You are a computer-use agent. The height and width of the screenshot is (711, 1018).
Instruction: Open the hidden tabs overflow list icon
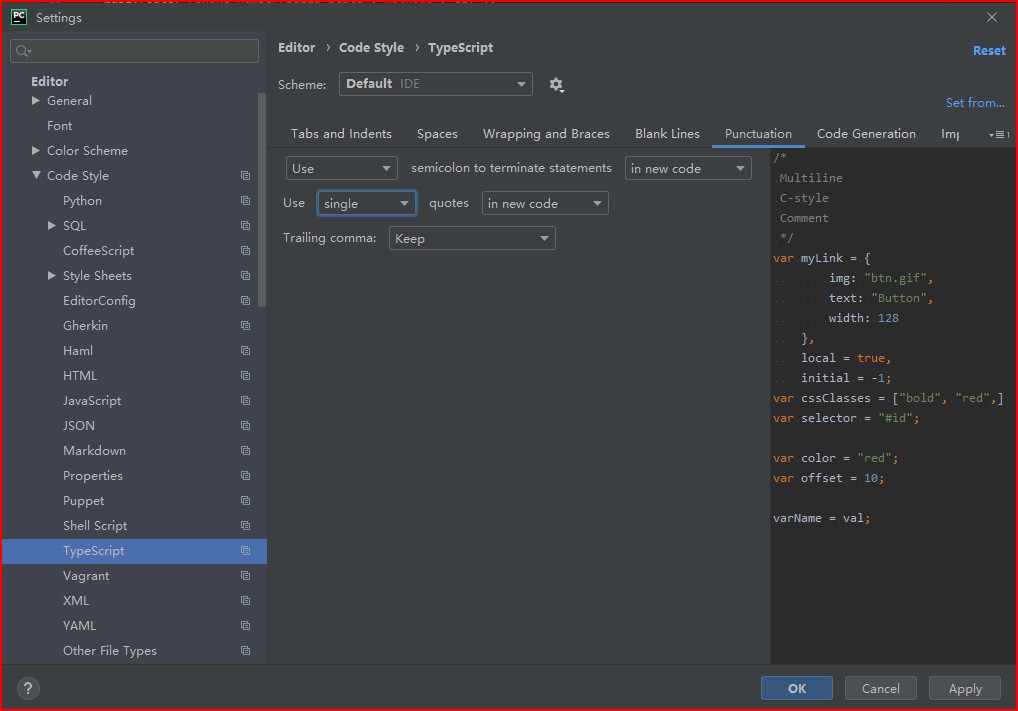tap(997, 134)
